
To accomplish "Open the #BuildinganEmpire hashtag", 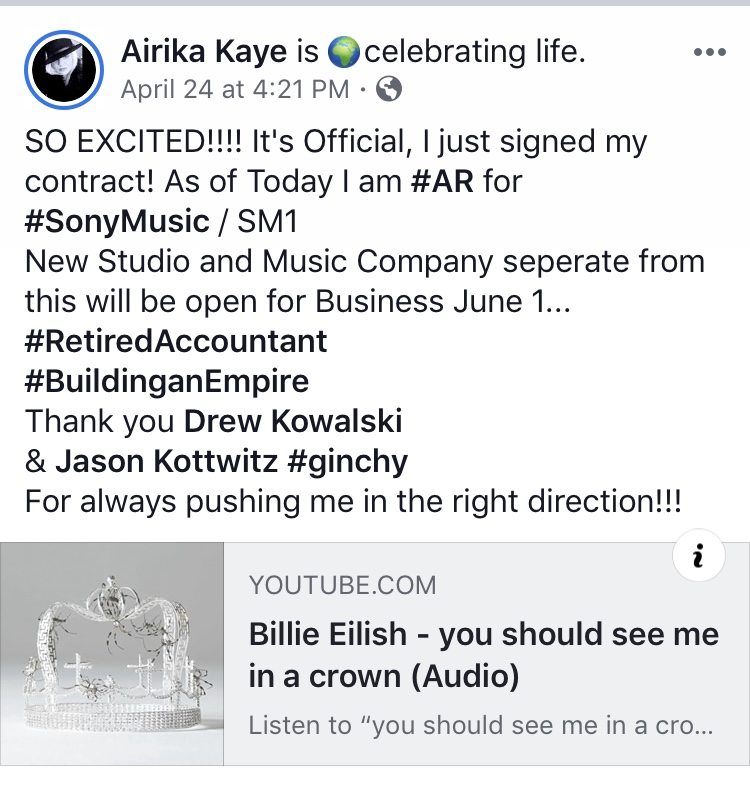I will (x=166, y=381).
